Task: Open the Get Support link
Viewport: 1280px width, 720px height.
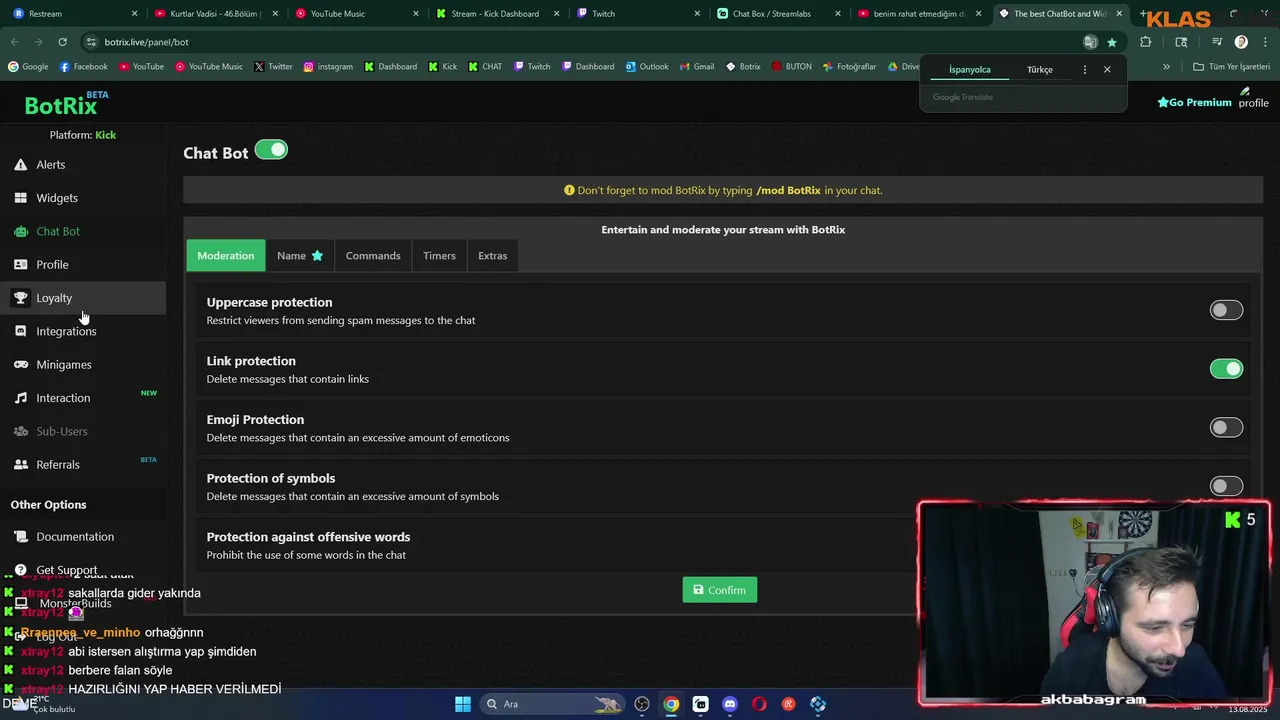Action: pyautogui.click(x=67, y=570)
